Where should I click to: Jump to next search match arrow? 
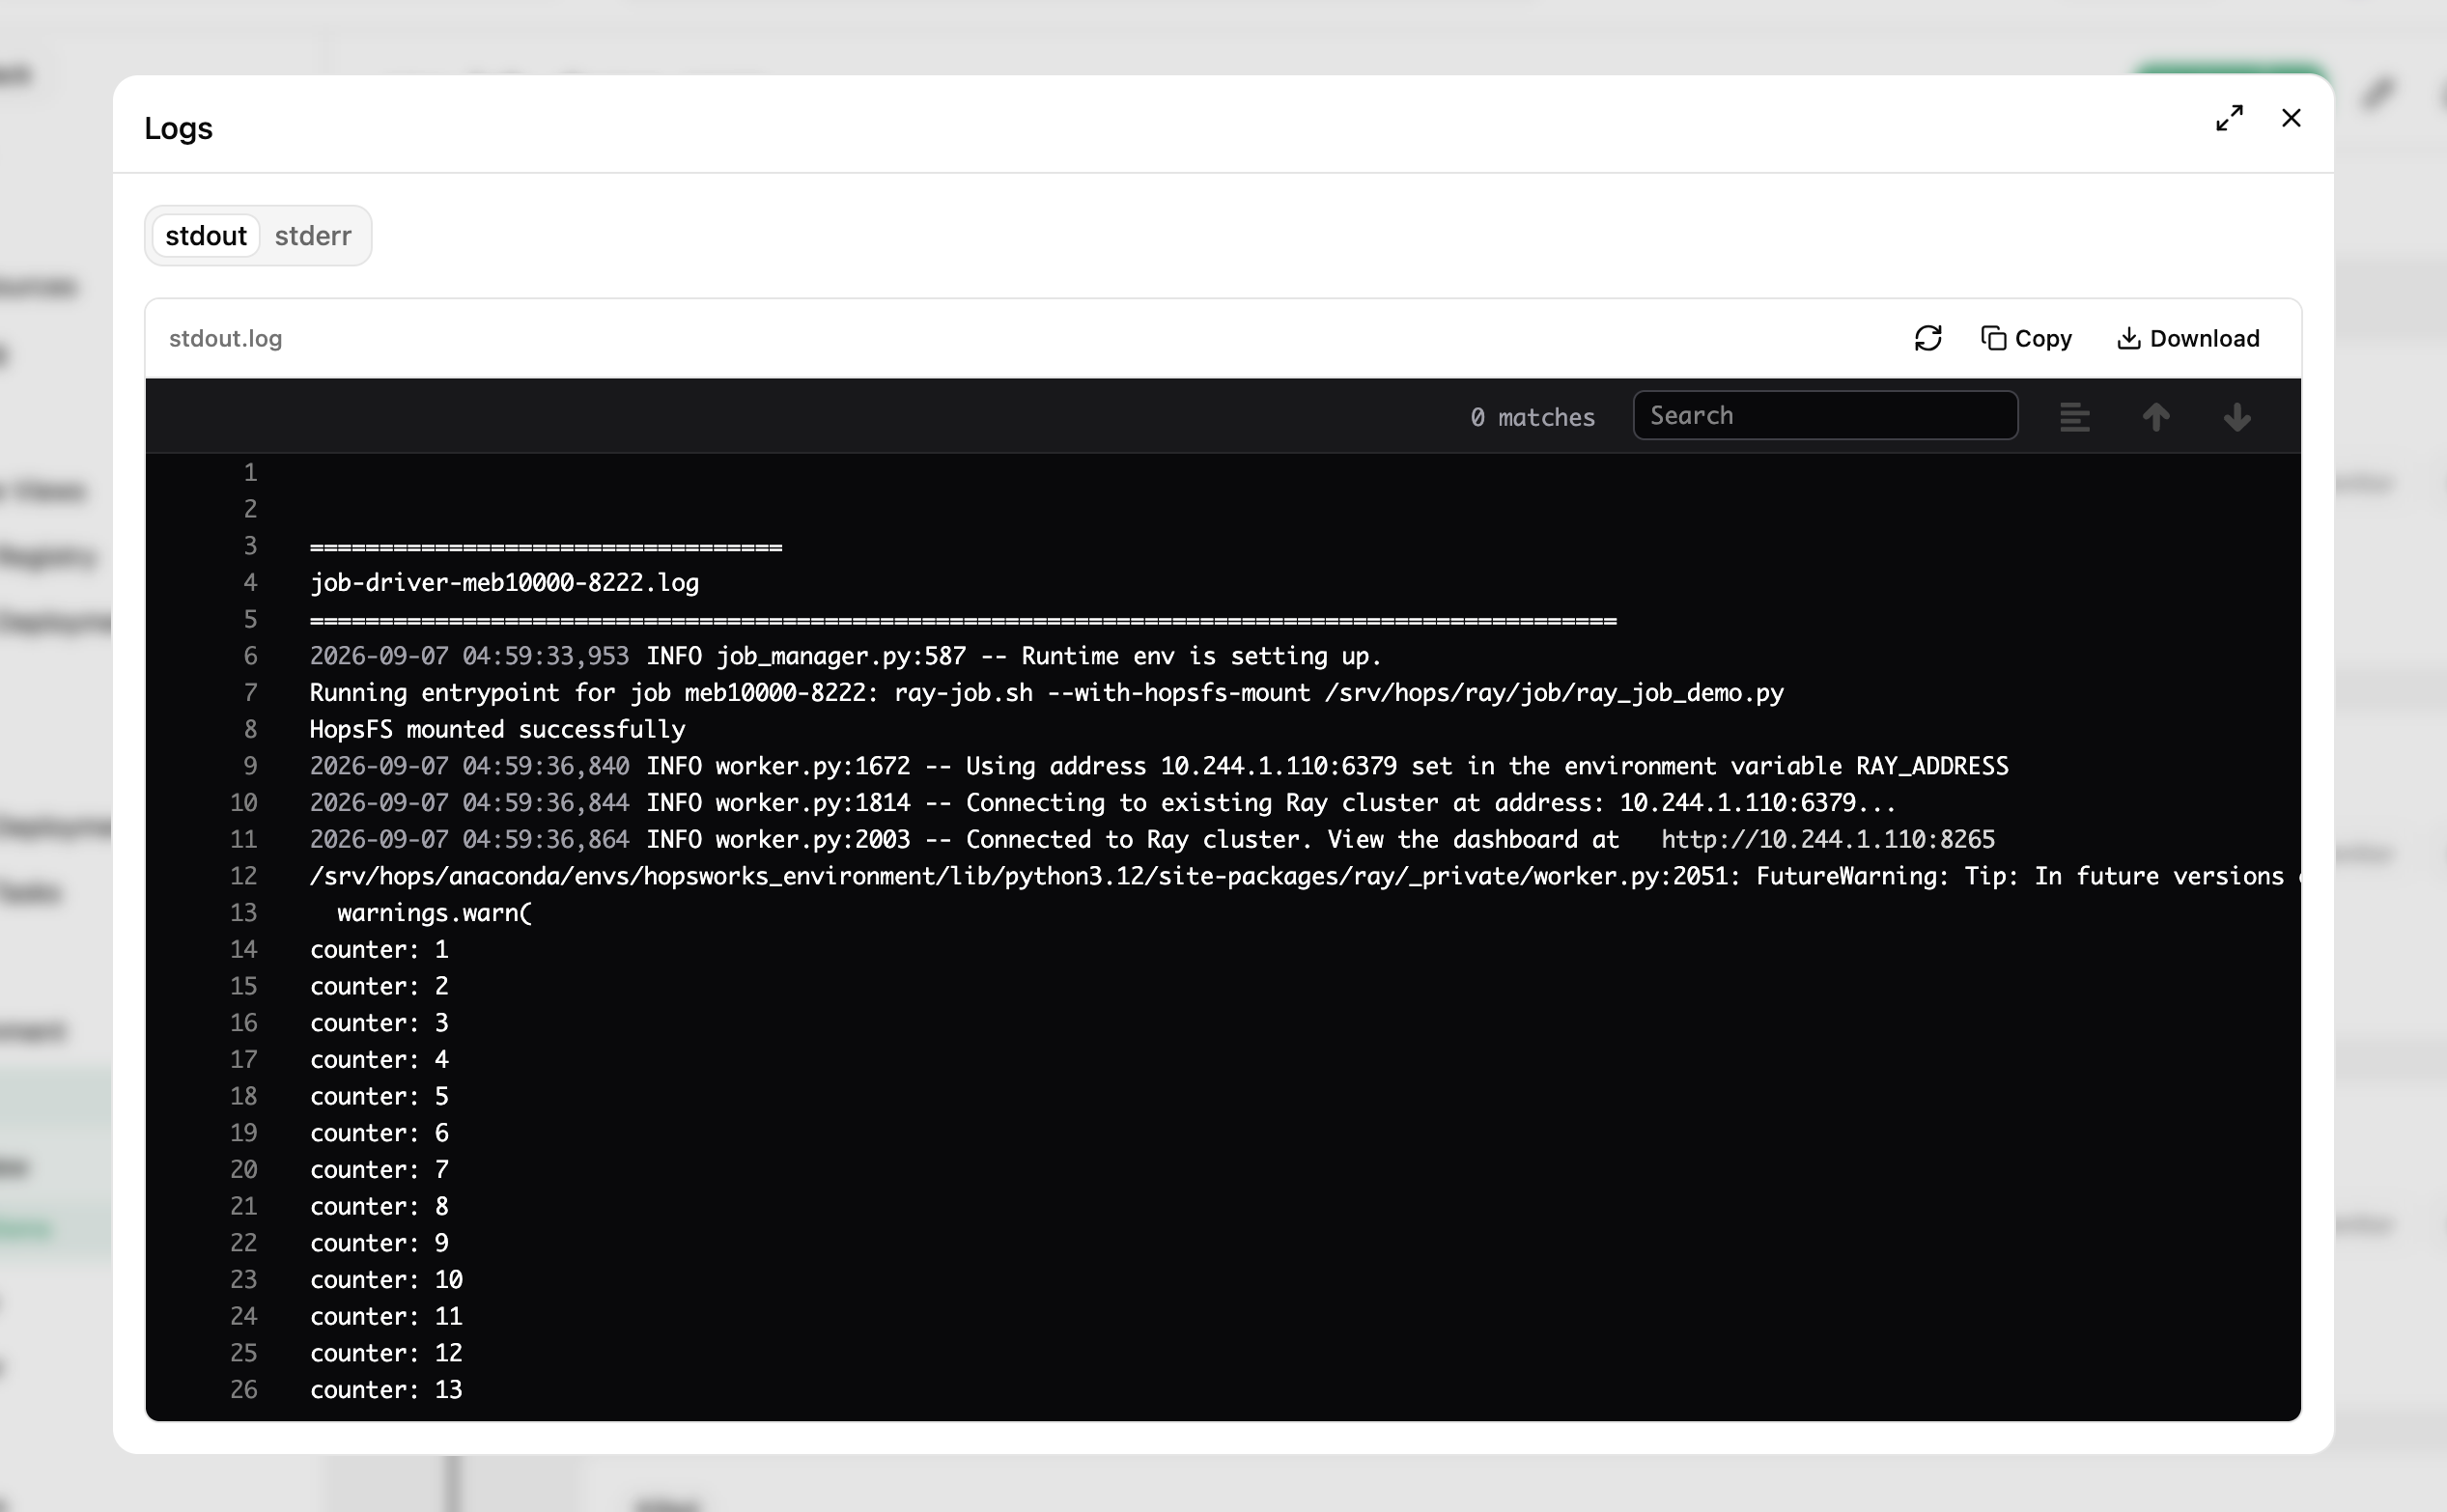pos(2237,417)
